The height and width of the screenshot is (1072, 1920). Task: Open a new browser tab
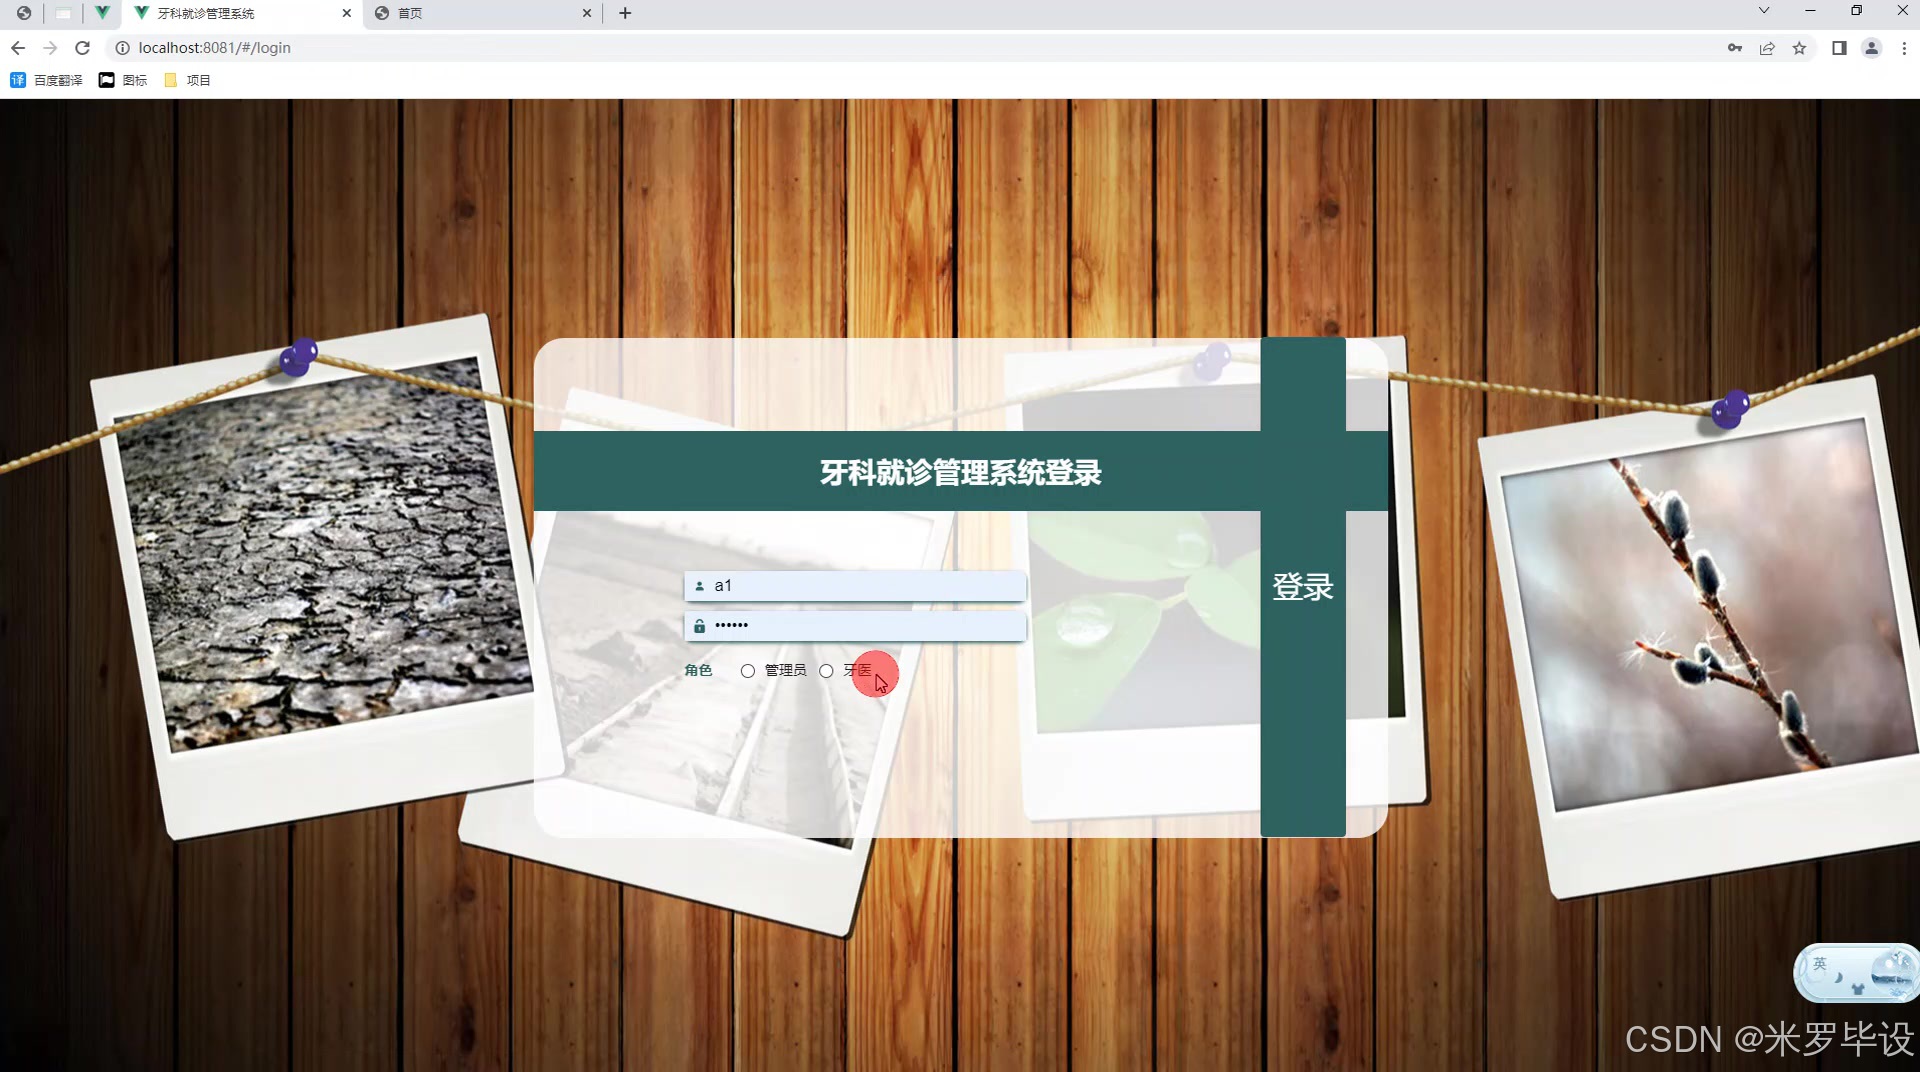tap(625, 13)
